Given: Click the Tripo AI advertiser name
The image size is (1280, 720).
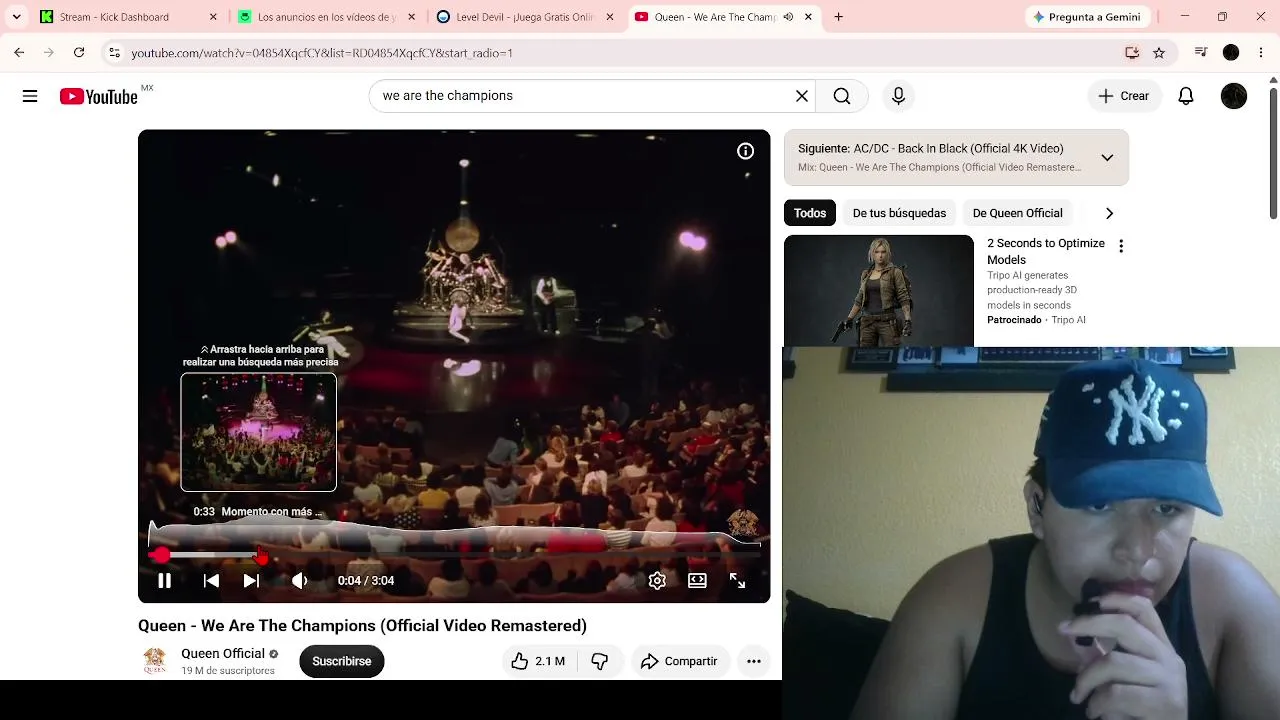Looking at the screenshot, I should click(x=1069, y=320).
